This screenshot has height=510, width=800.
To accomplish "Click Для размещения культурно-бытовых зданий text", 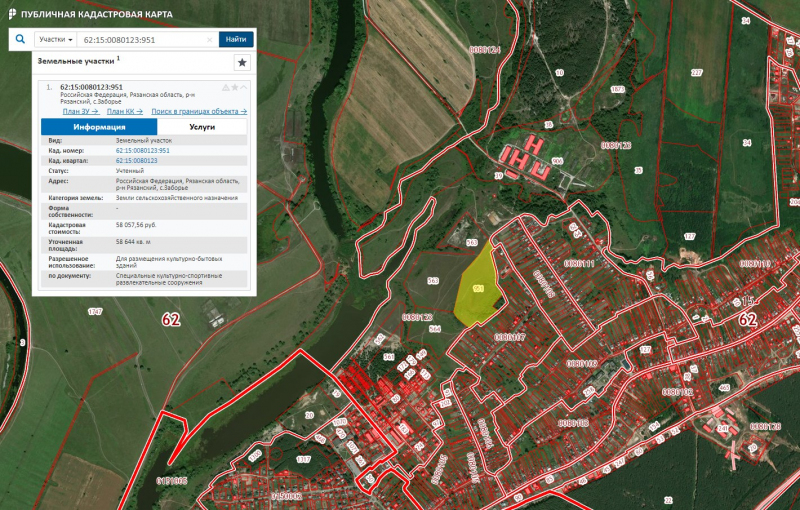I will click(169, 262).
